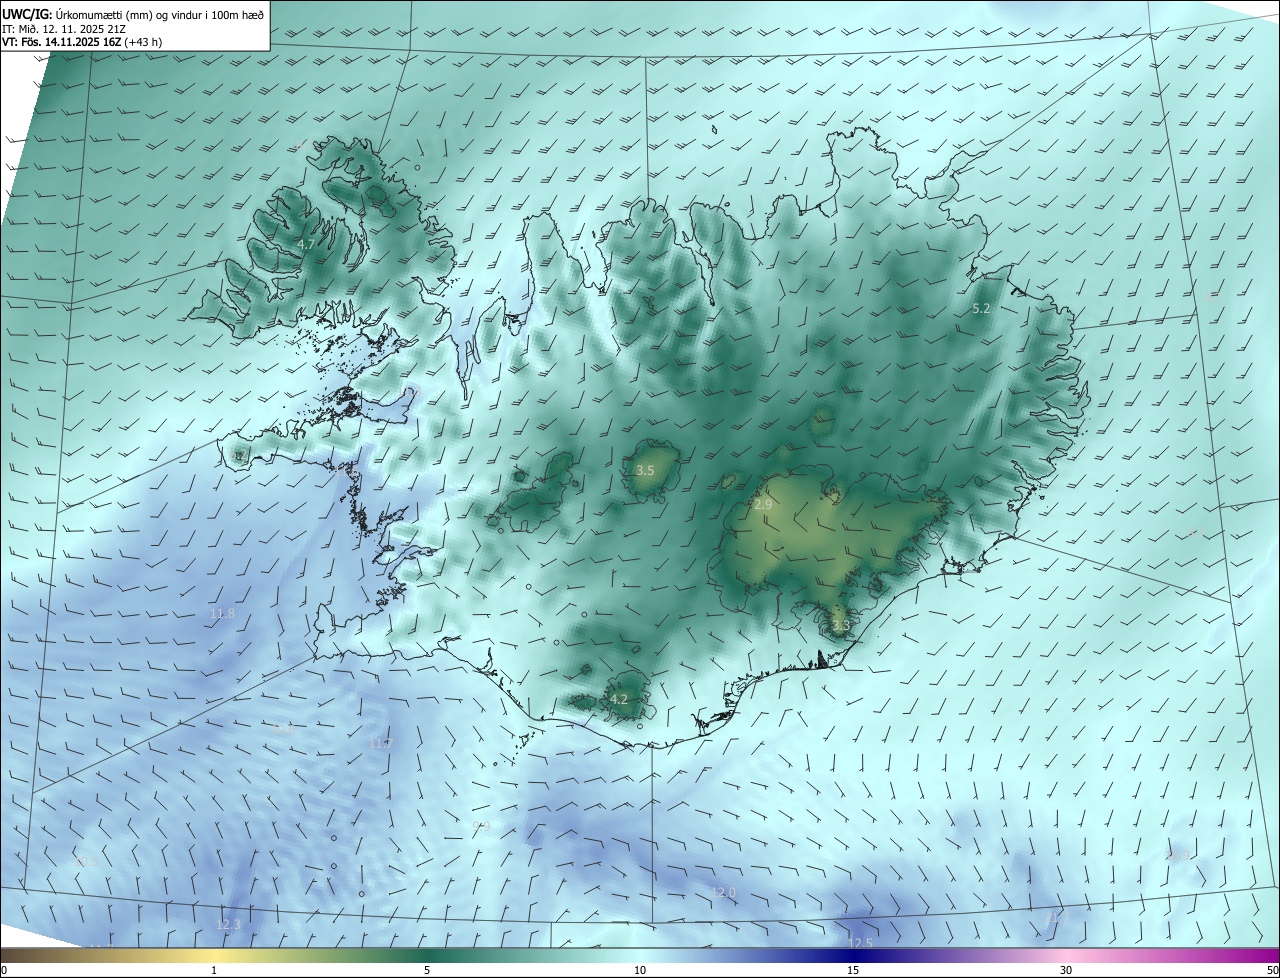Click the colorbar tick label 30

[1066, 970]
